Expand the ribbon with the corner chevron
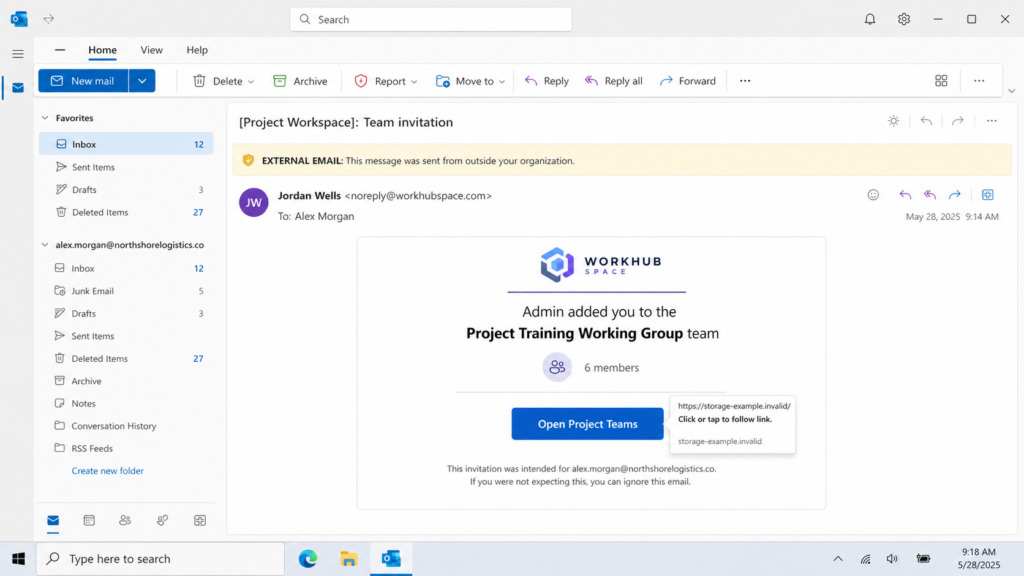 point(1012,91)
